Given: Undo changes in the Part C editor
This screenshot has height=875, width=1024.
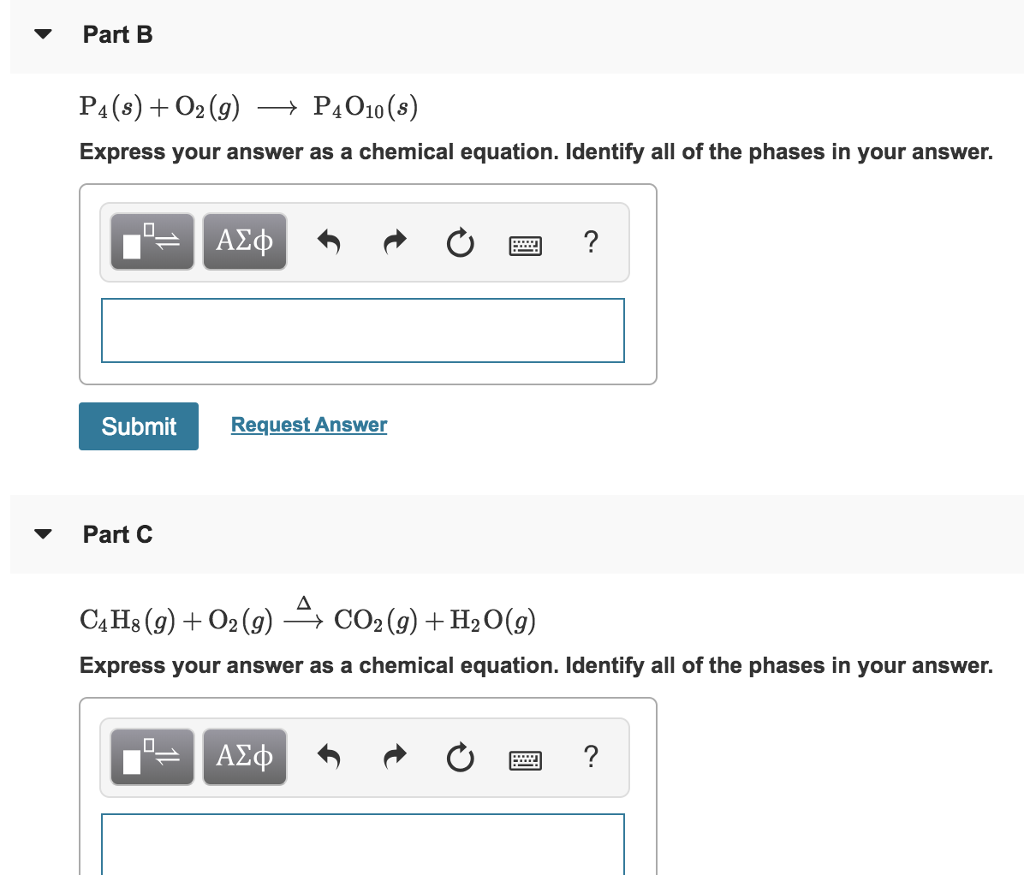Looking at the screenshot, I should [x=329, y=757].
